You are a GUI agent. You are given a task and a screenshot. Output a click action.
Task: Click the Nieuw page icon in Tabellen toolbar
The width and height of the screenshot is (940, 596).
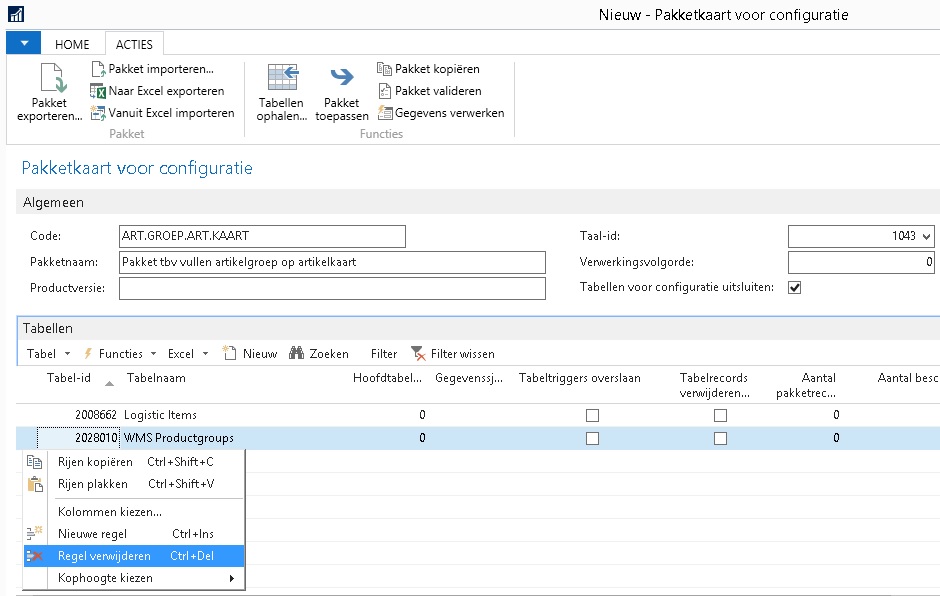[x=230, y=353]
